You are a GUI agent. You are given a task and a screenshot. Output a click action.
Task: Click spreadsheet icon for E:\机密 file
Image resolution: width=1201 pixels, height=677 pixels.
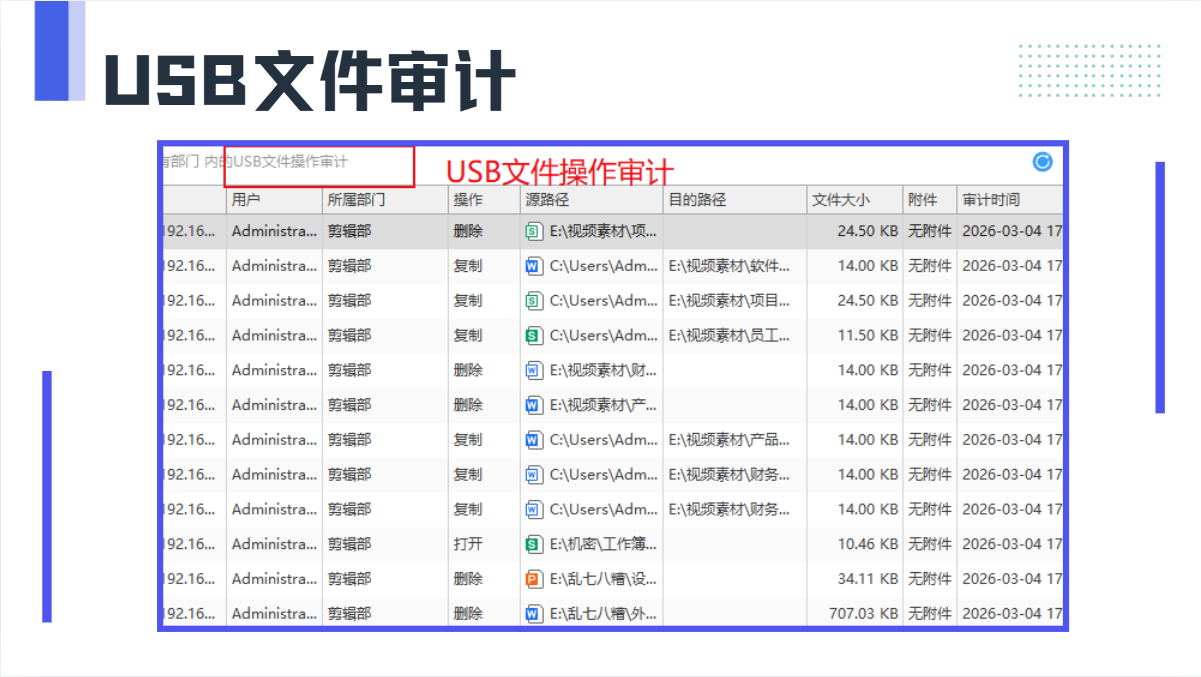534,544
